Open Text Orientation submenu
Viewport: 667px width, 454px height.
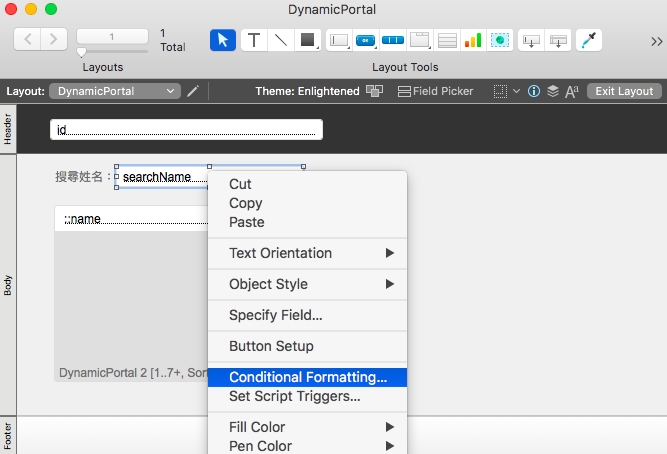[308, 253]
